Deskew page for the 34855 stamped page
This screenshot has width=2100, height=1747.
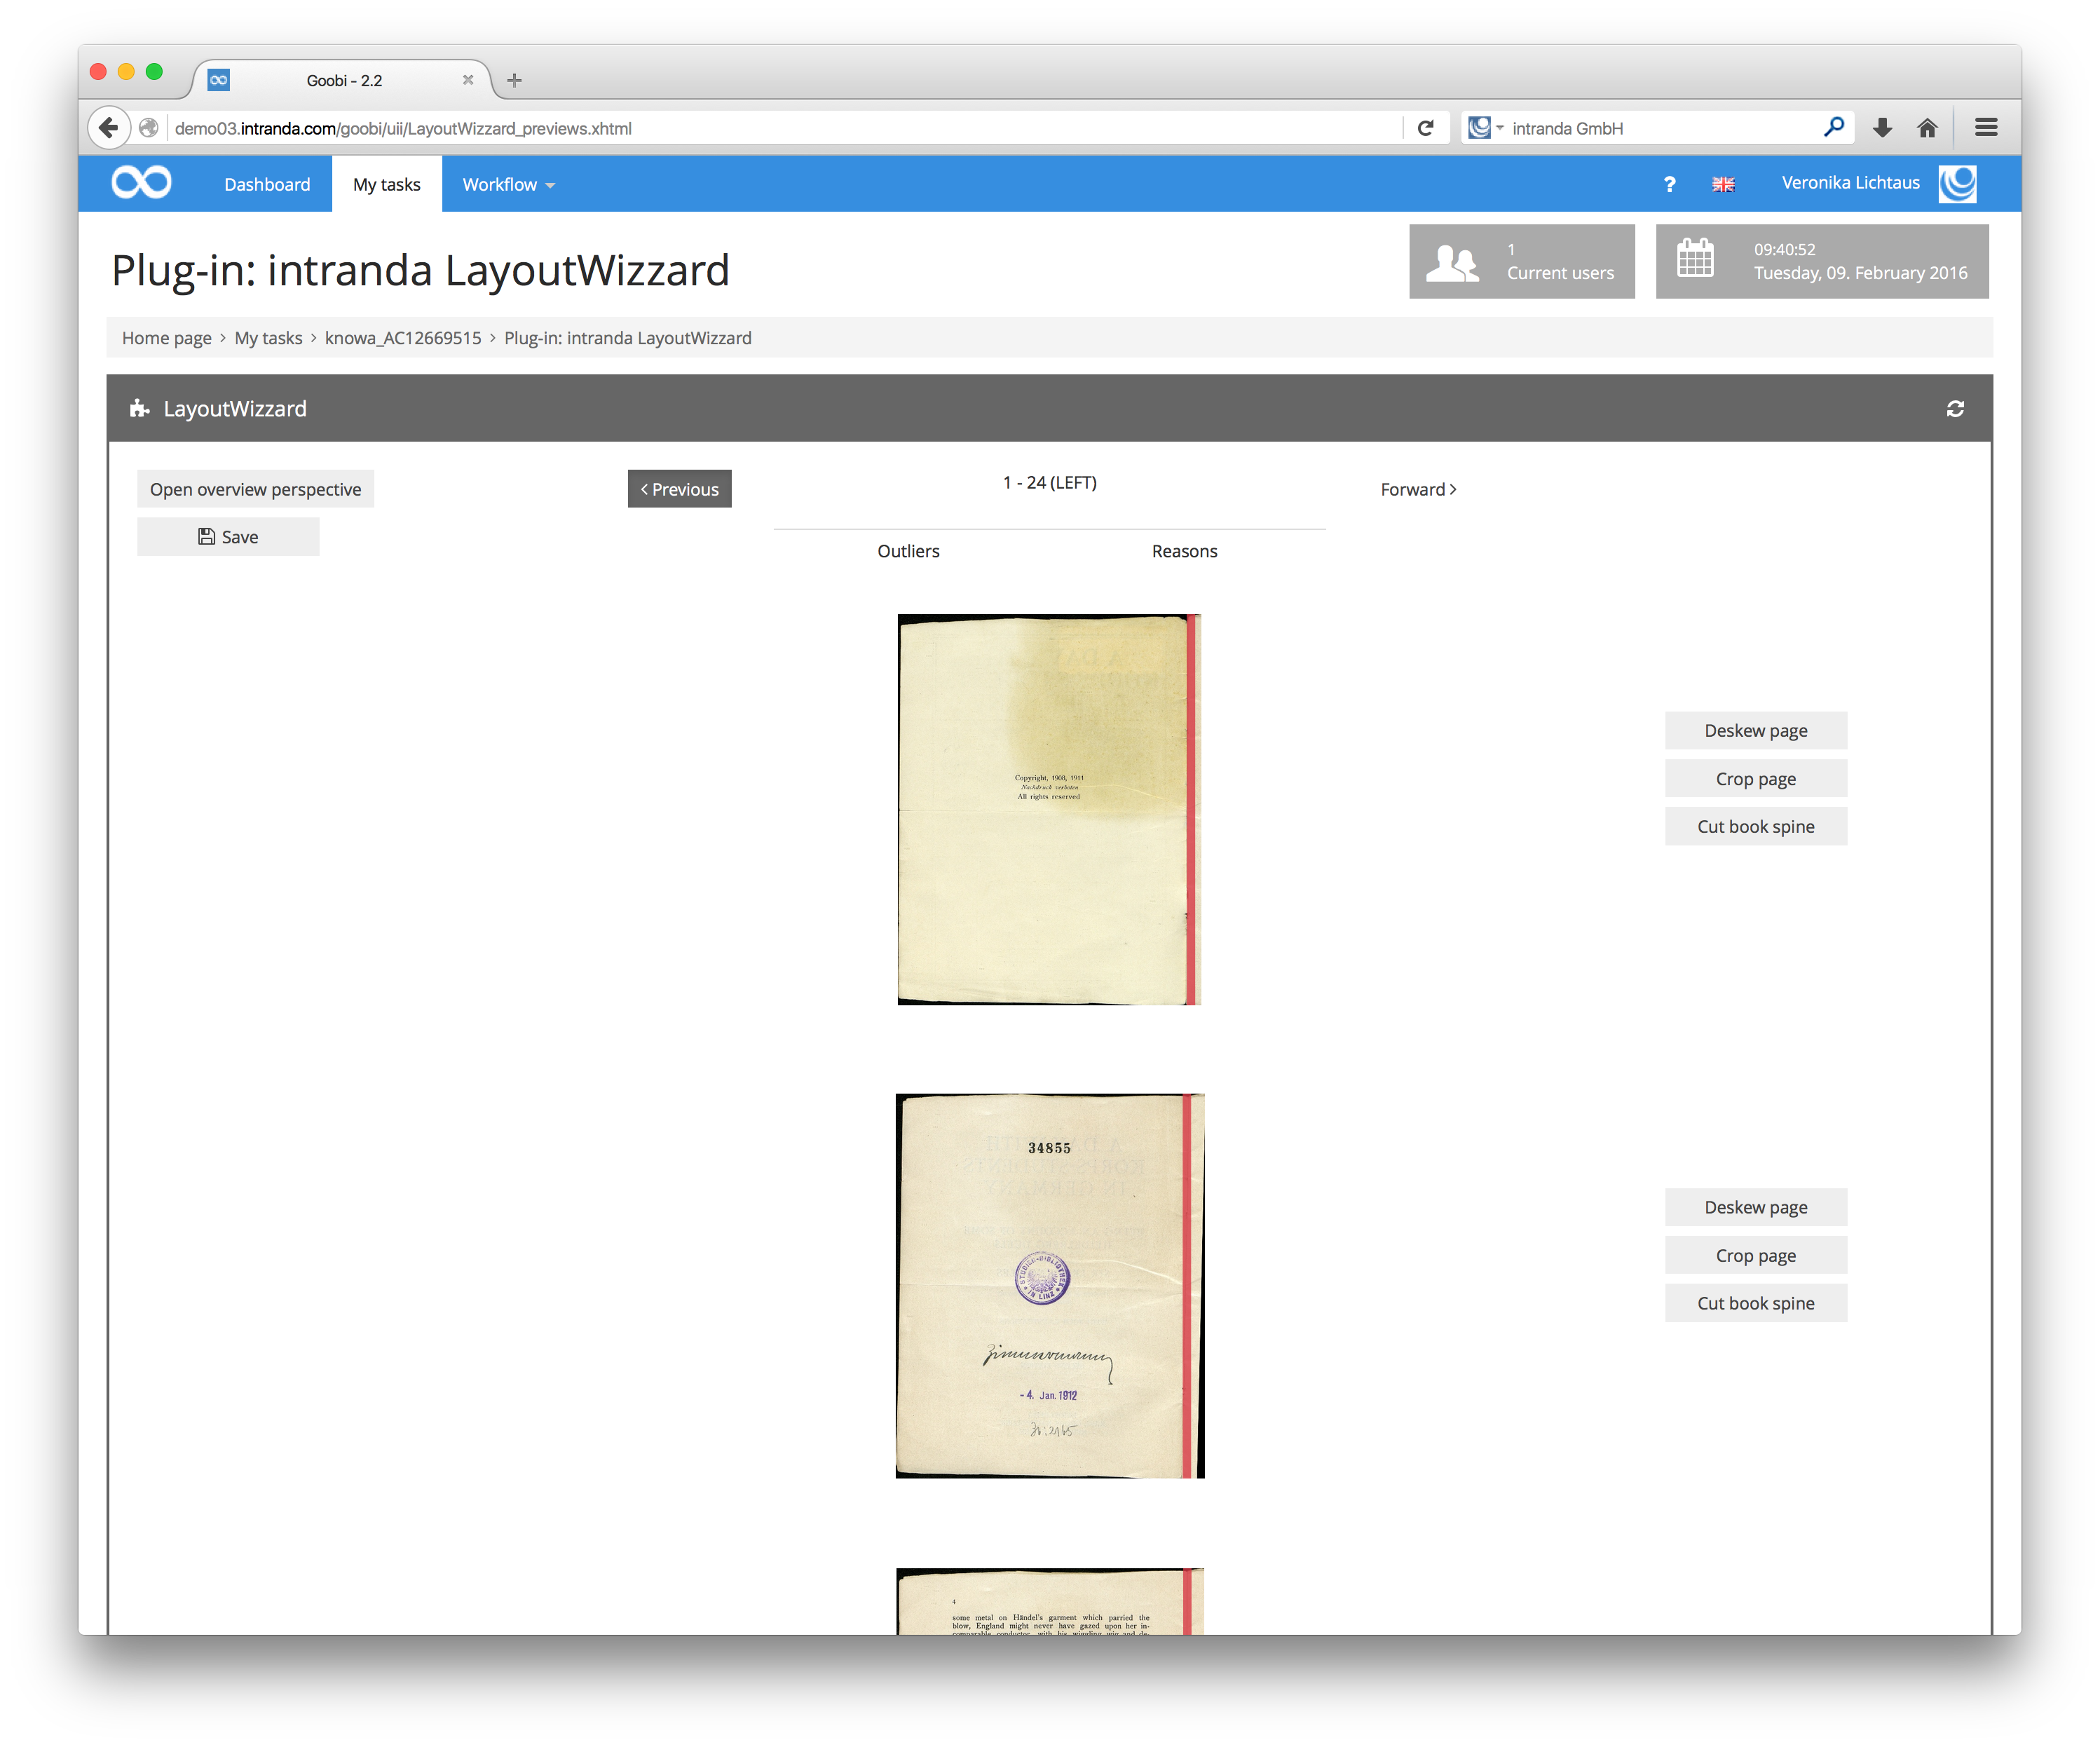pyautogui.click(x=1755, y=1207)
